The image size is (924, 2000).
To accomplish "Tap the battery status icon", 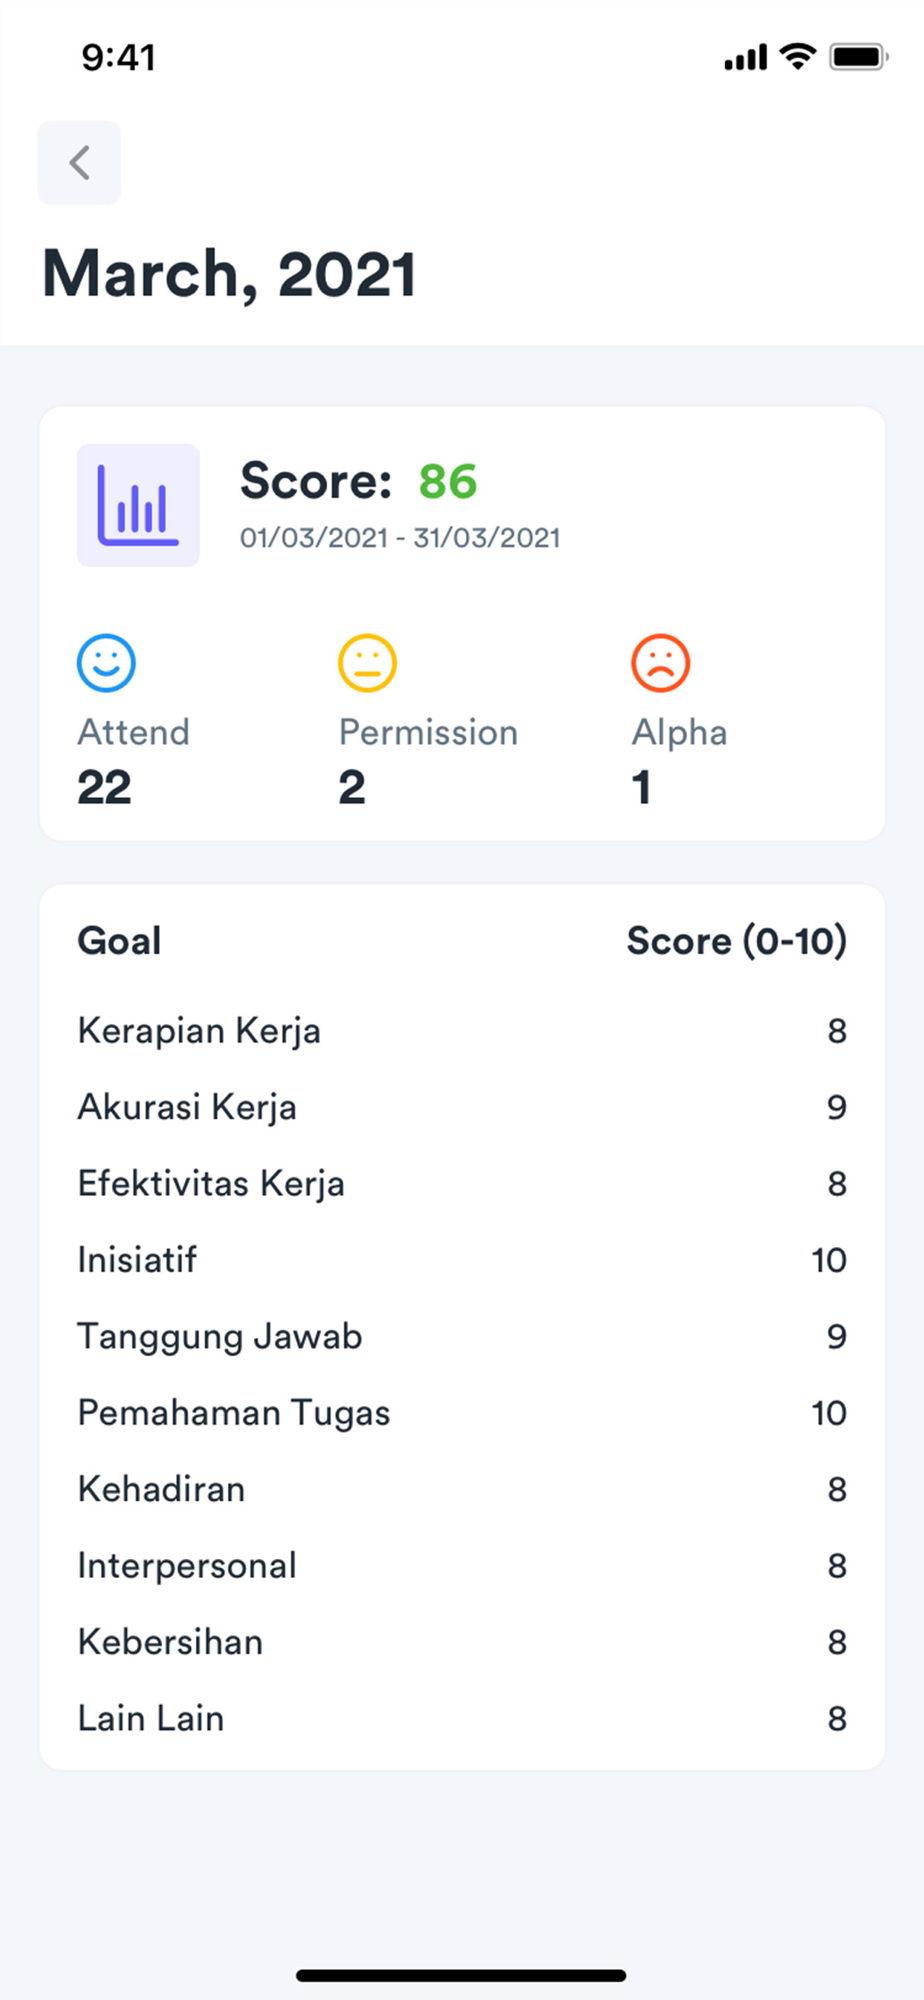I will coord(858,57).
